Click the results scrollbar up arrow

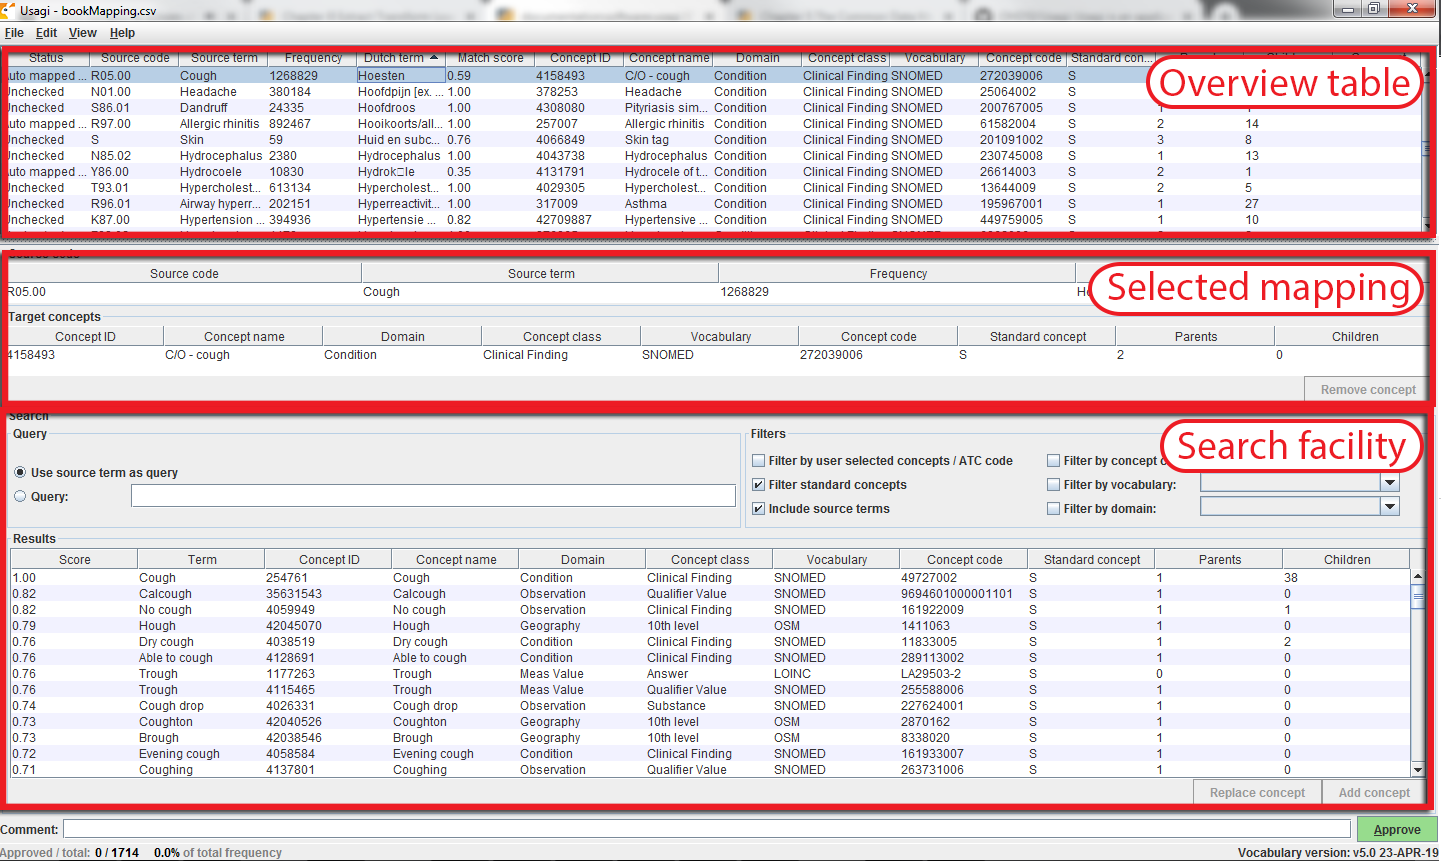[x=1417, y=577]
